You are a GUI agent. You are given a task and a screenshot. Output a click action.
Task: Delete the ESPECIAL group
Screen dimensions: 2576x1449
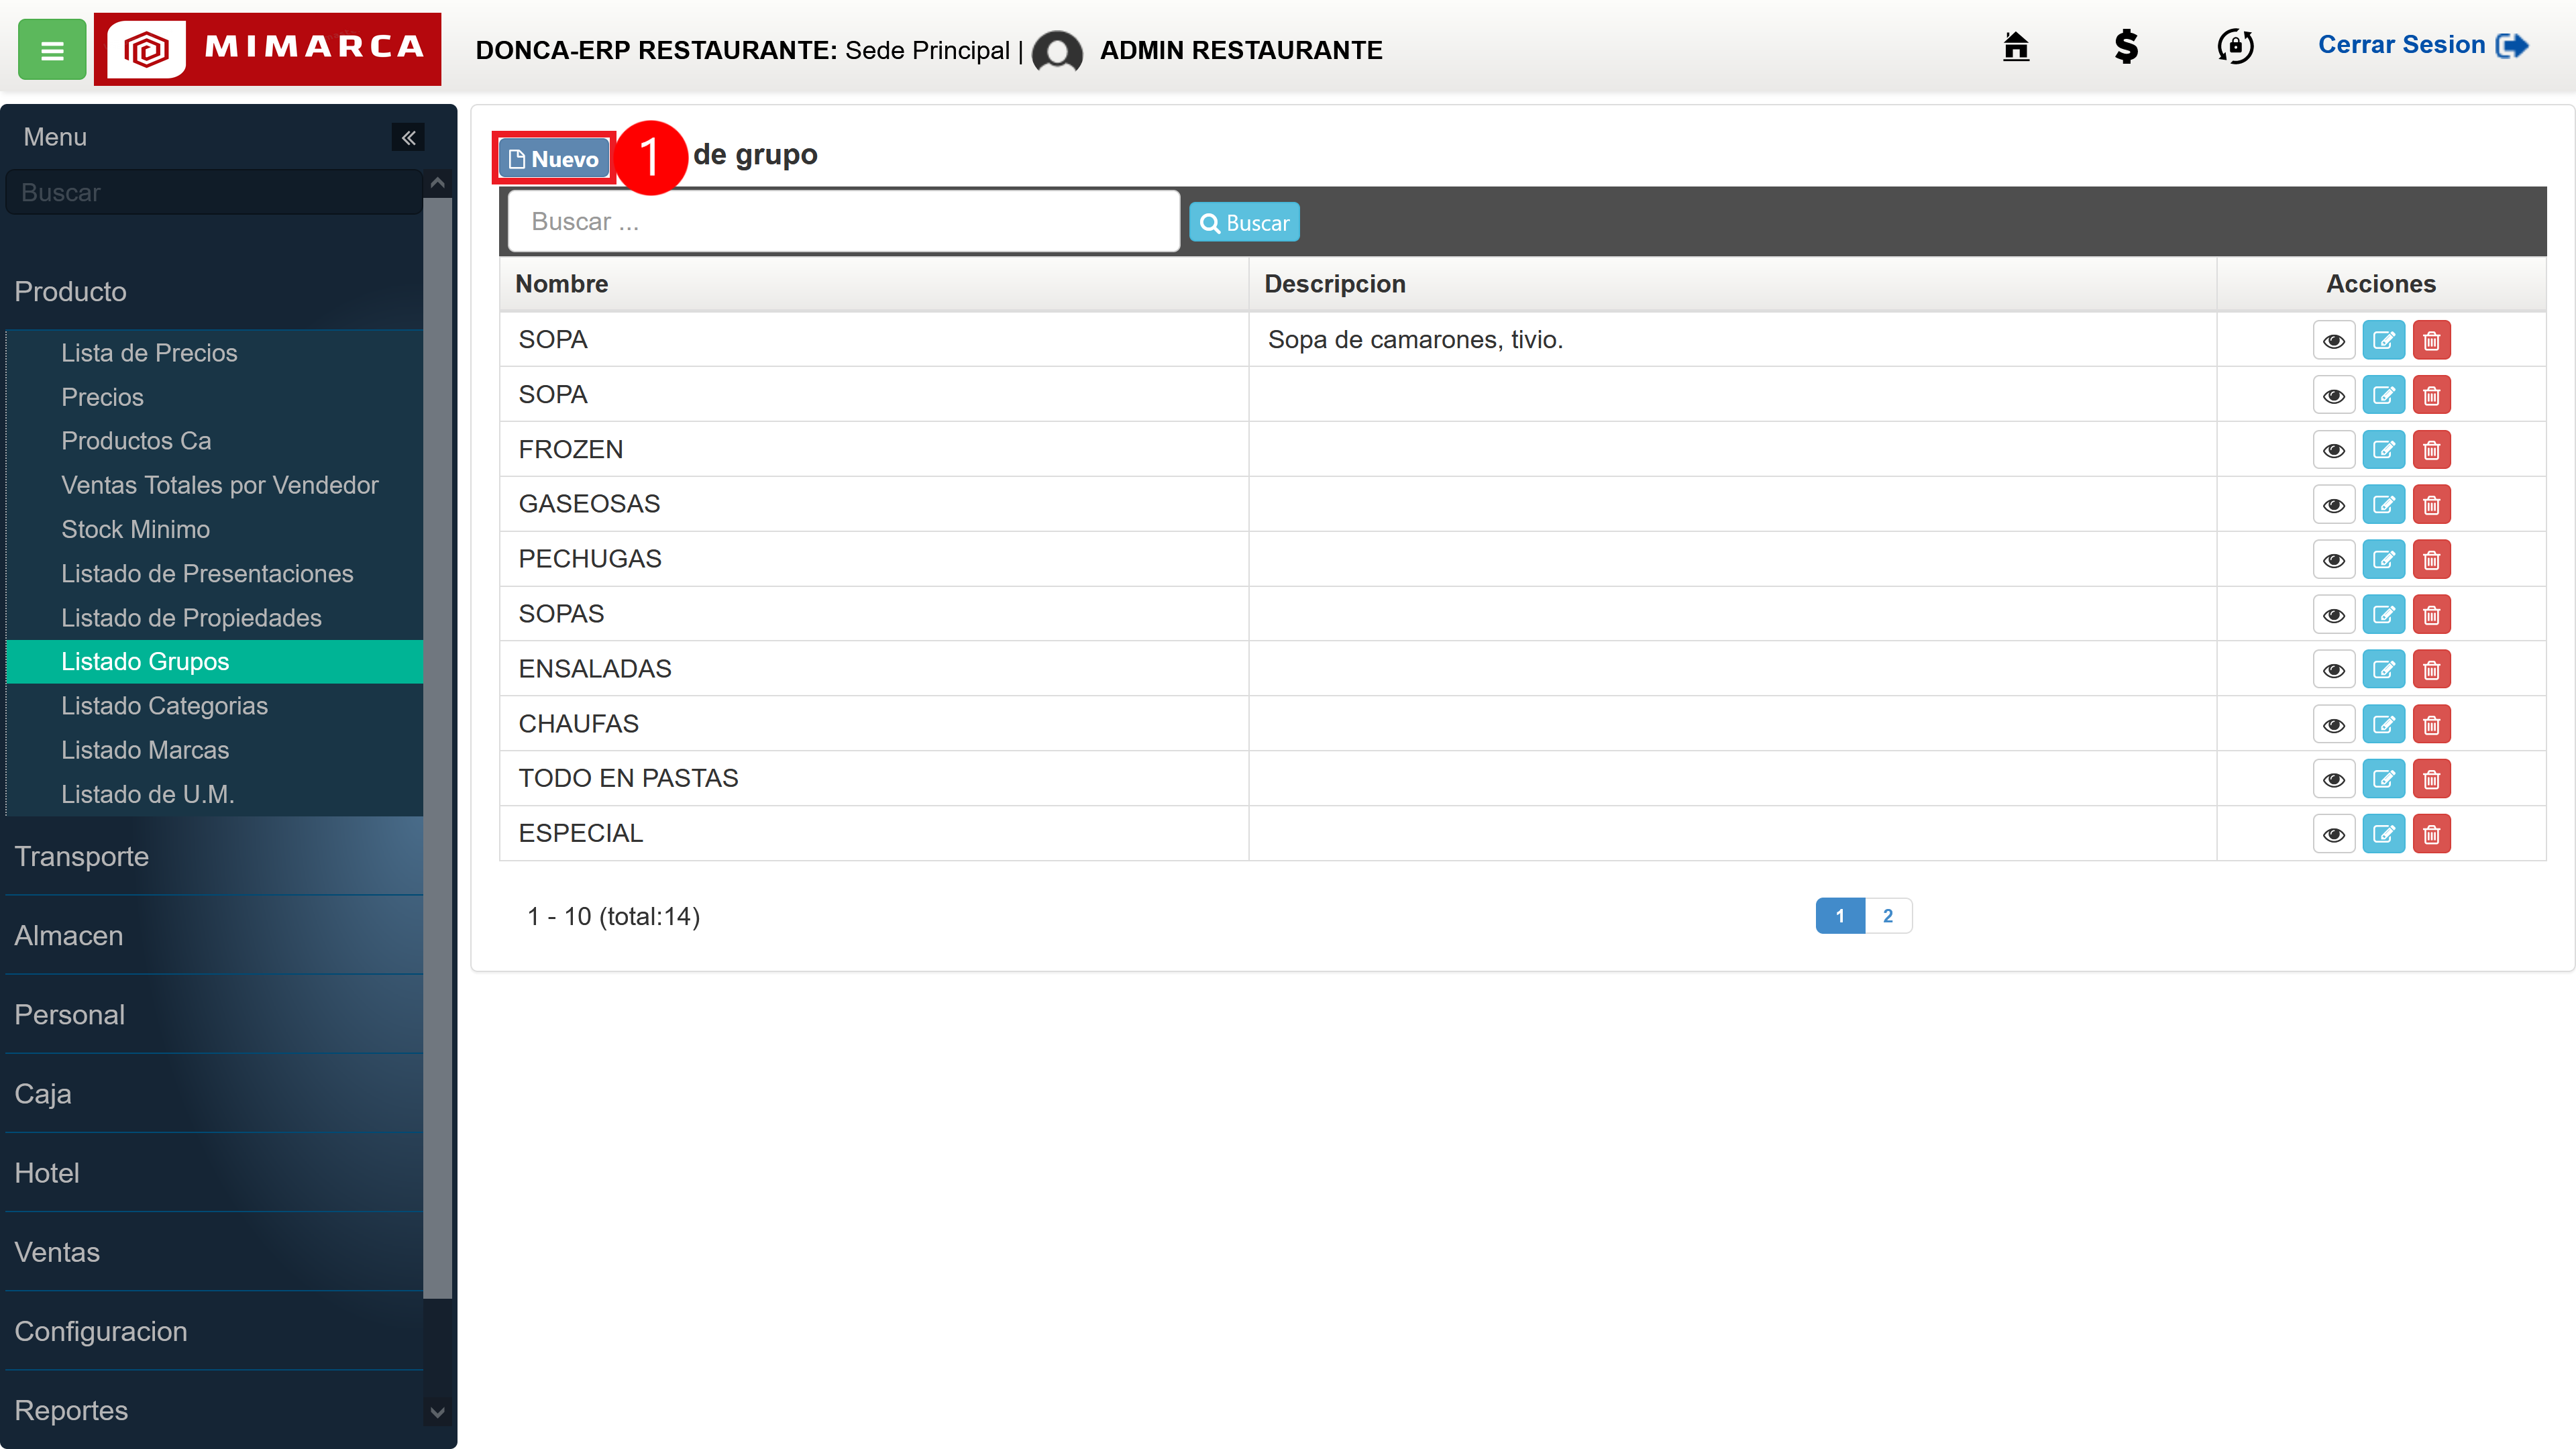pos(2432,835)
